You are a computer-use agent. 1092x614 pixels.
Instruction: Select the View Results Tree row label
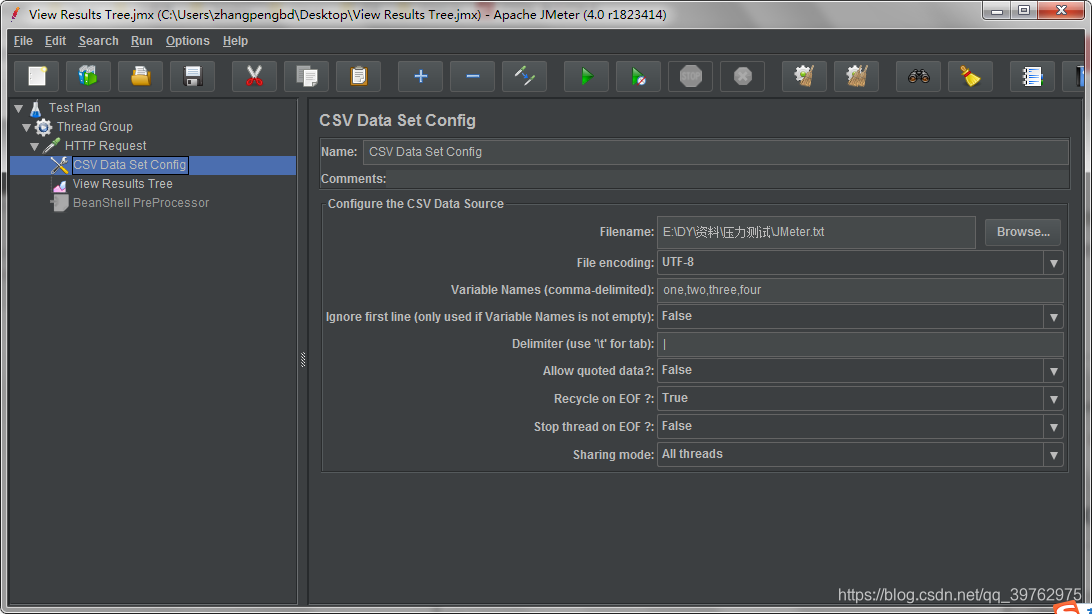click(x=123, y=184)
